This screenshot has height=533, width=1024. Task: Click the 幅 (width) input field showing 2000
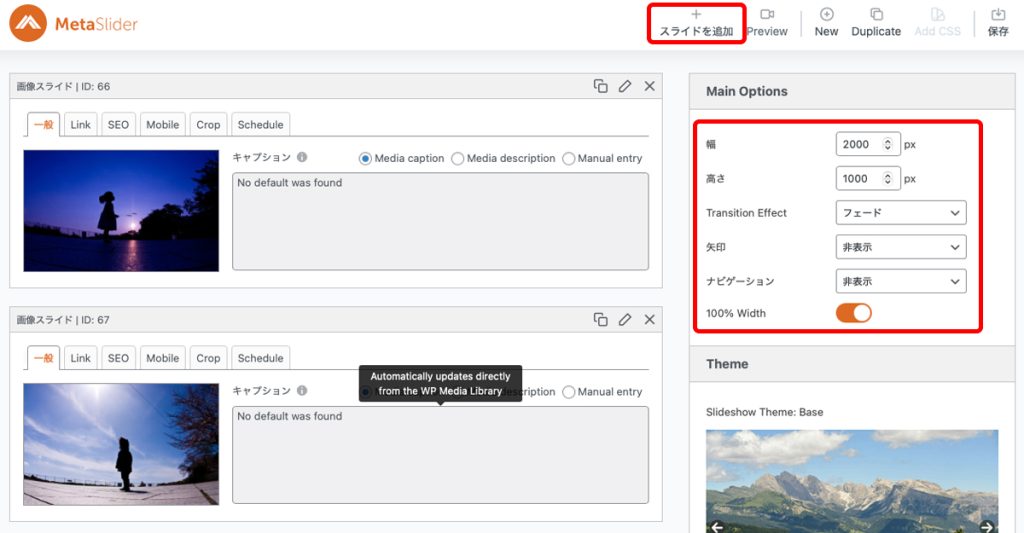tap(858, 144)
